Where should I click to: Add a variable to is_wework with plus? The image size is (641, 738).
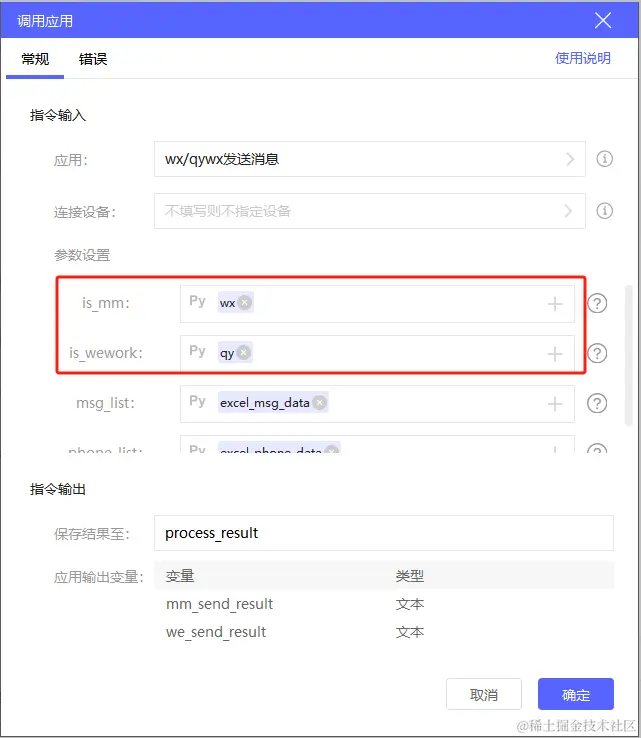click(x=555, y=354)
